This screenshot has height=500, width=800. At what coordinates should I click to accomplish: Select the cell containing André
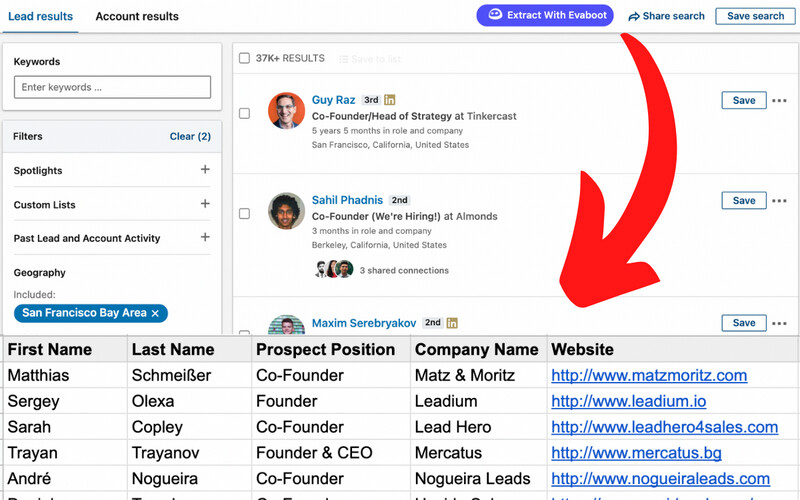65,479
